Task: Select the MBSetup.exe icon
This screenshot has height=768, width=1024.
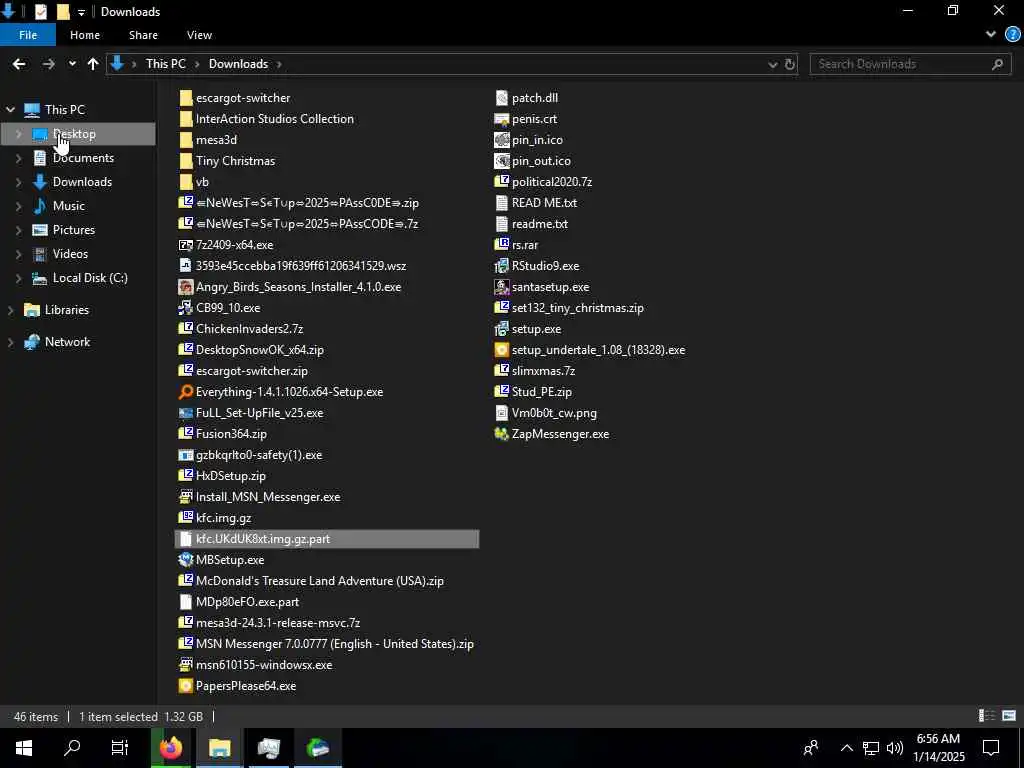Action: 185,560
